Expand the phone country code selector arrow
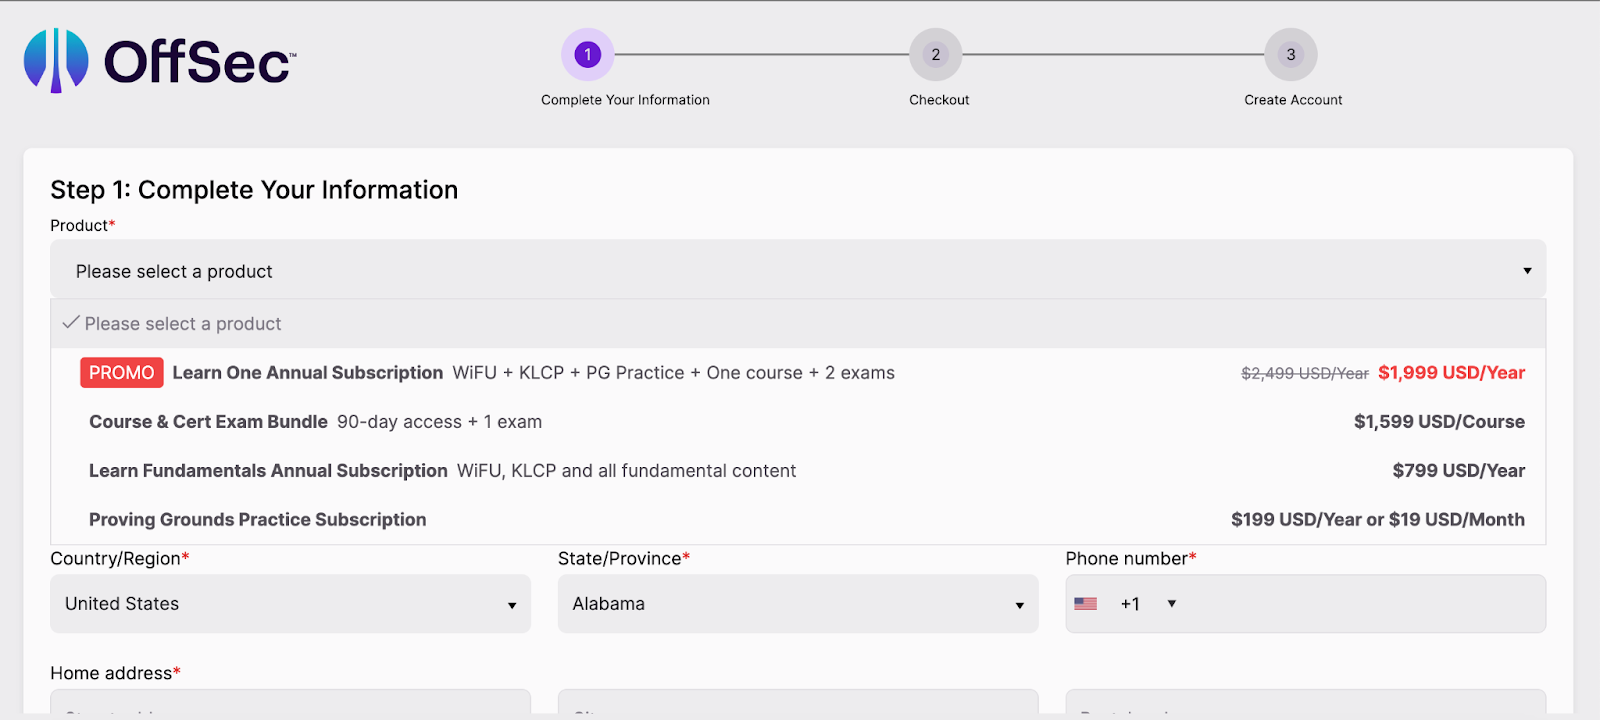 click(x=1172, y=604)
